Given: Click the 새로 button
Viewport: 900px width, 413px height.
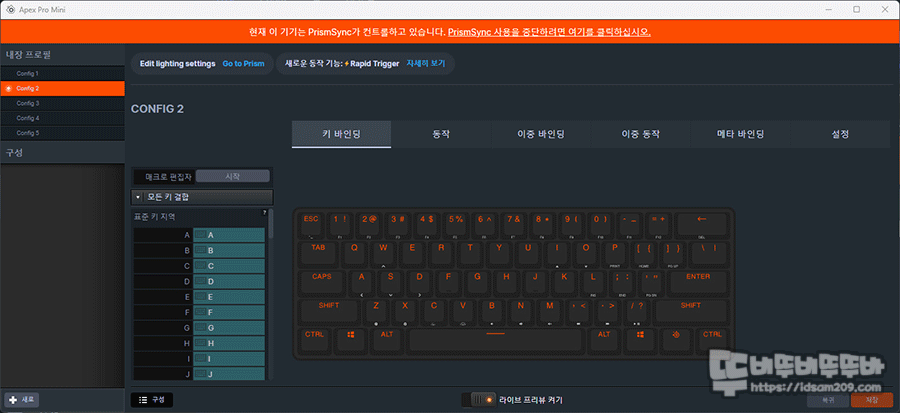Looking at the screenshot, I should 21,400.
